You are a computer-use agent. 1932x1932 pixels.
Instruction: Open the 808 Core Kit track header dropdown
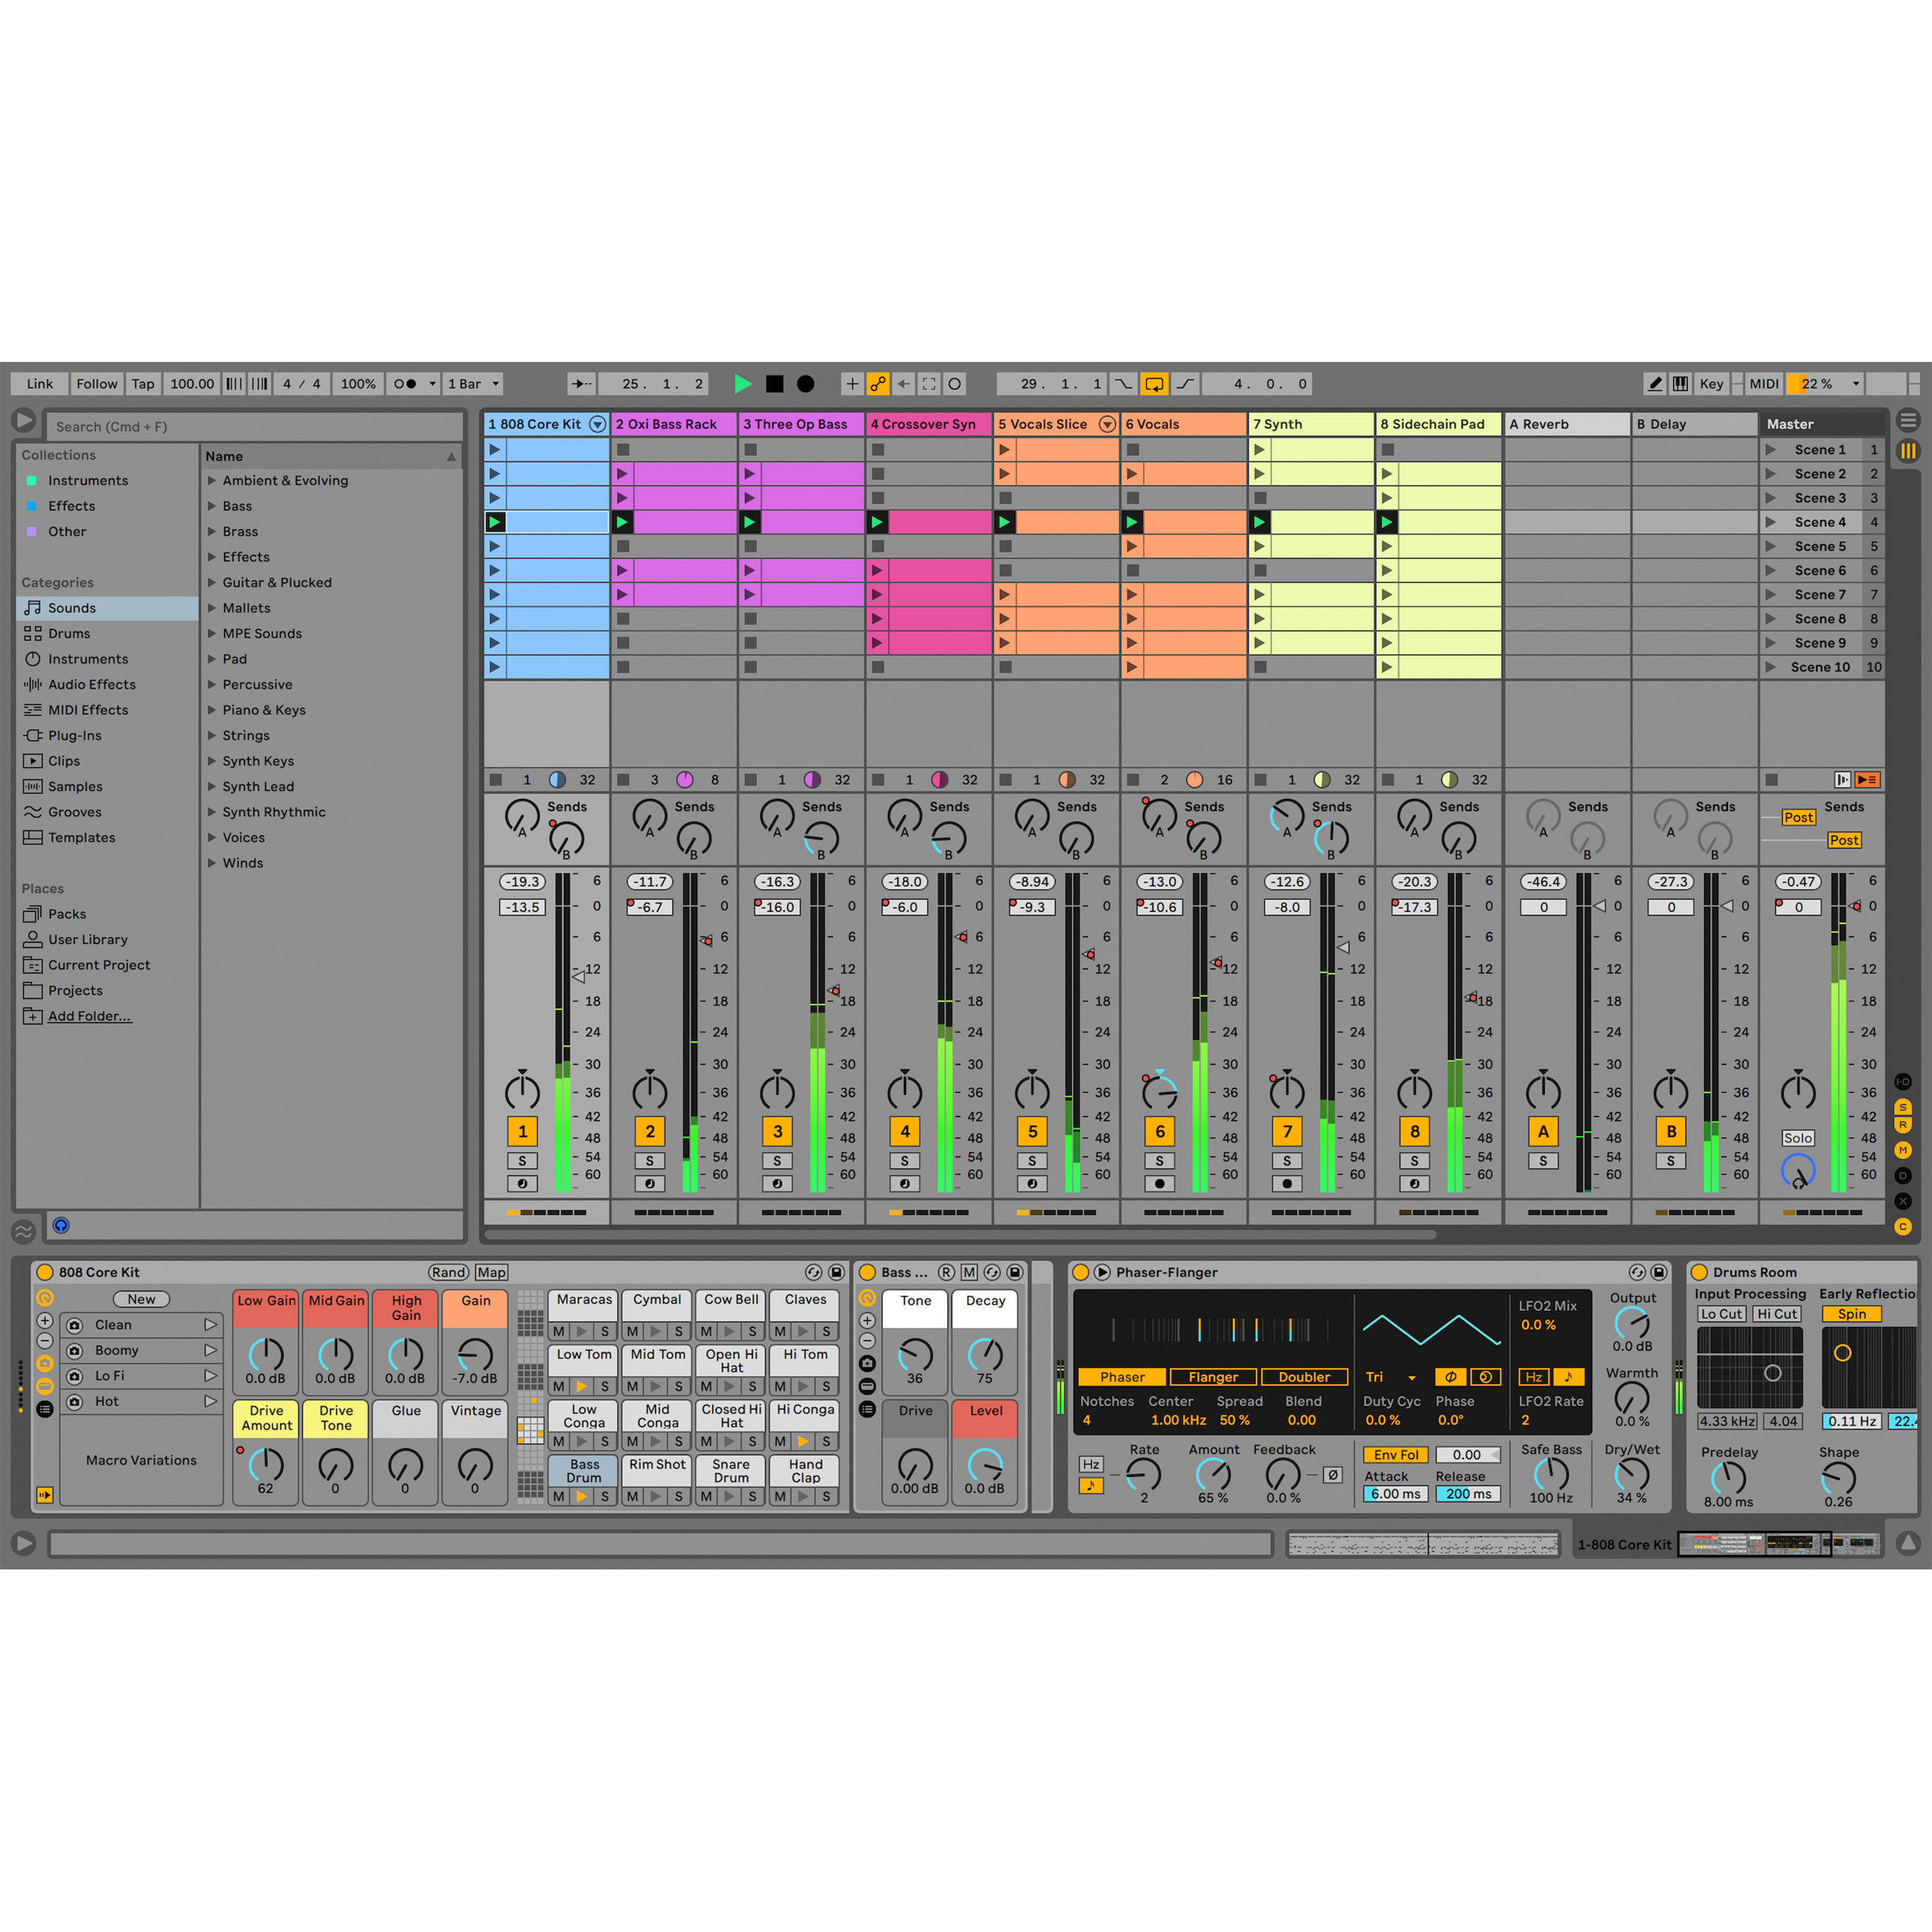tap(598, 424)
